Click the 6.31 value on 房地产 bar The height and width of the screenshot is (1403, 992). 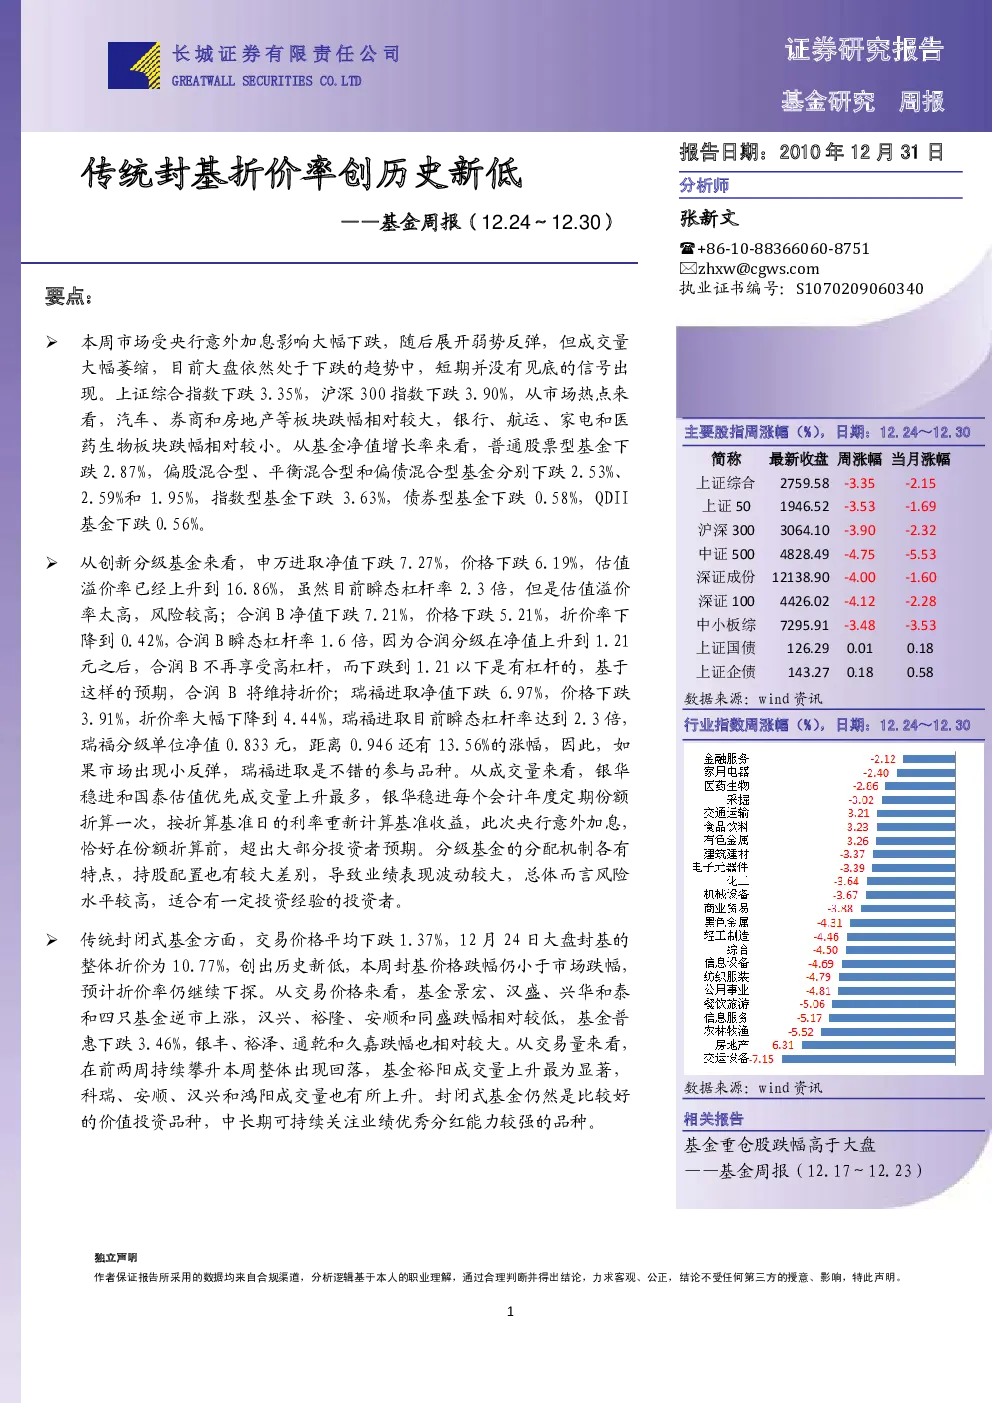tap(783, 1044)
